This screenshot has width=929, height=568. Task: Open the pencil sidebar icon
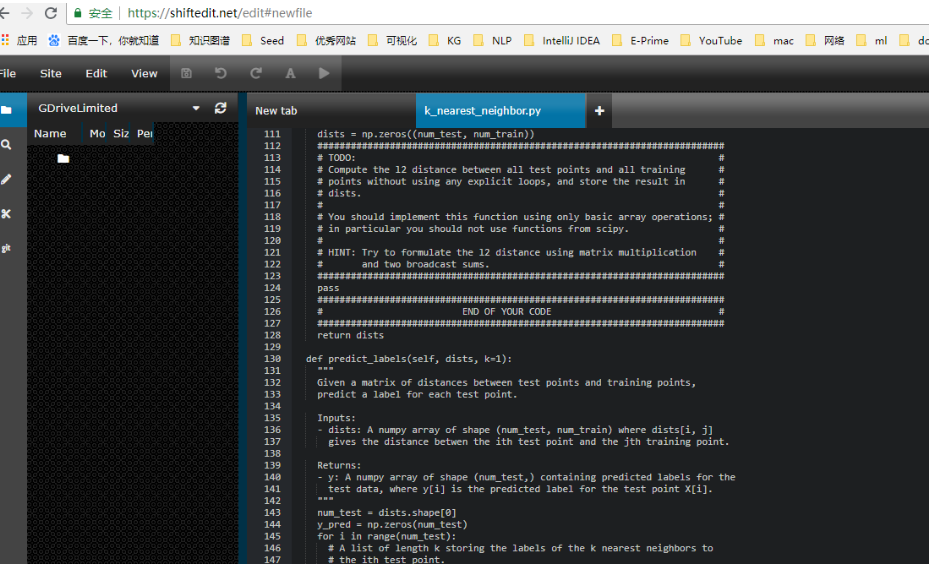(x=7, y=179)
